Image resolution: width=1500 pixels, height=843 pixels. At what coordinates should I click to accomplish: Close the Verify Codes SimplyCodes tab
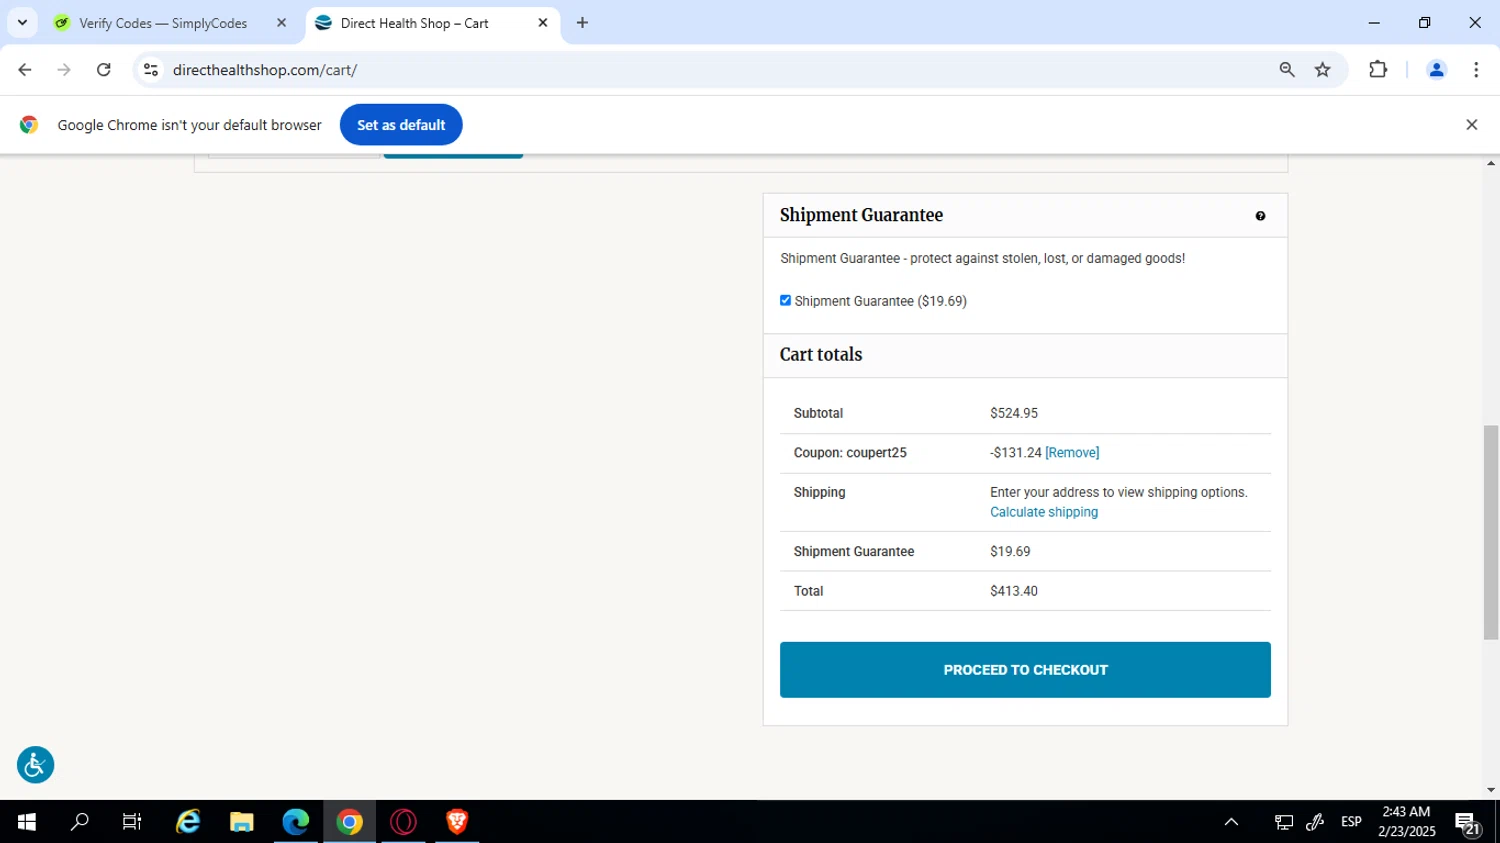(x=281, y=23)
